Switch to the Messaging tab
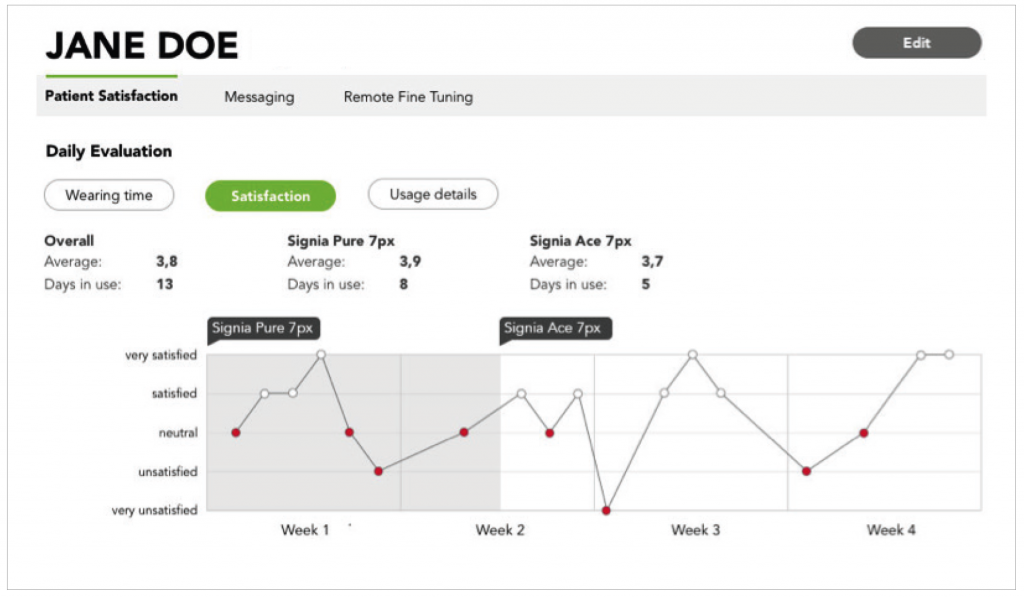The image size is (1024, 598). point(259,97)
